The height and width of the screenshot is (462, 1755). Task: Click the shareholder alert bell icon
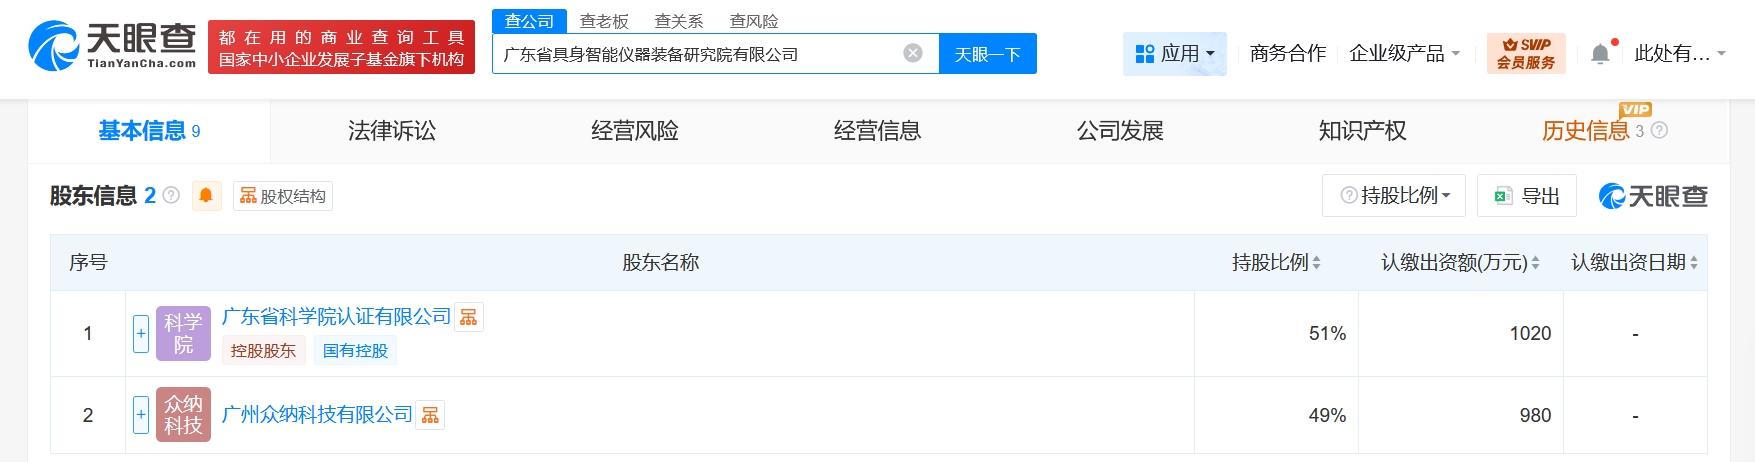206,196
